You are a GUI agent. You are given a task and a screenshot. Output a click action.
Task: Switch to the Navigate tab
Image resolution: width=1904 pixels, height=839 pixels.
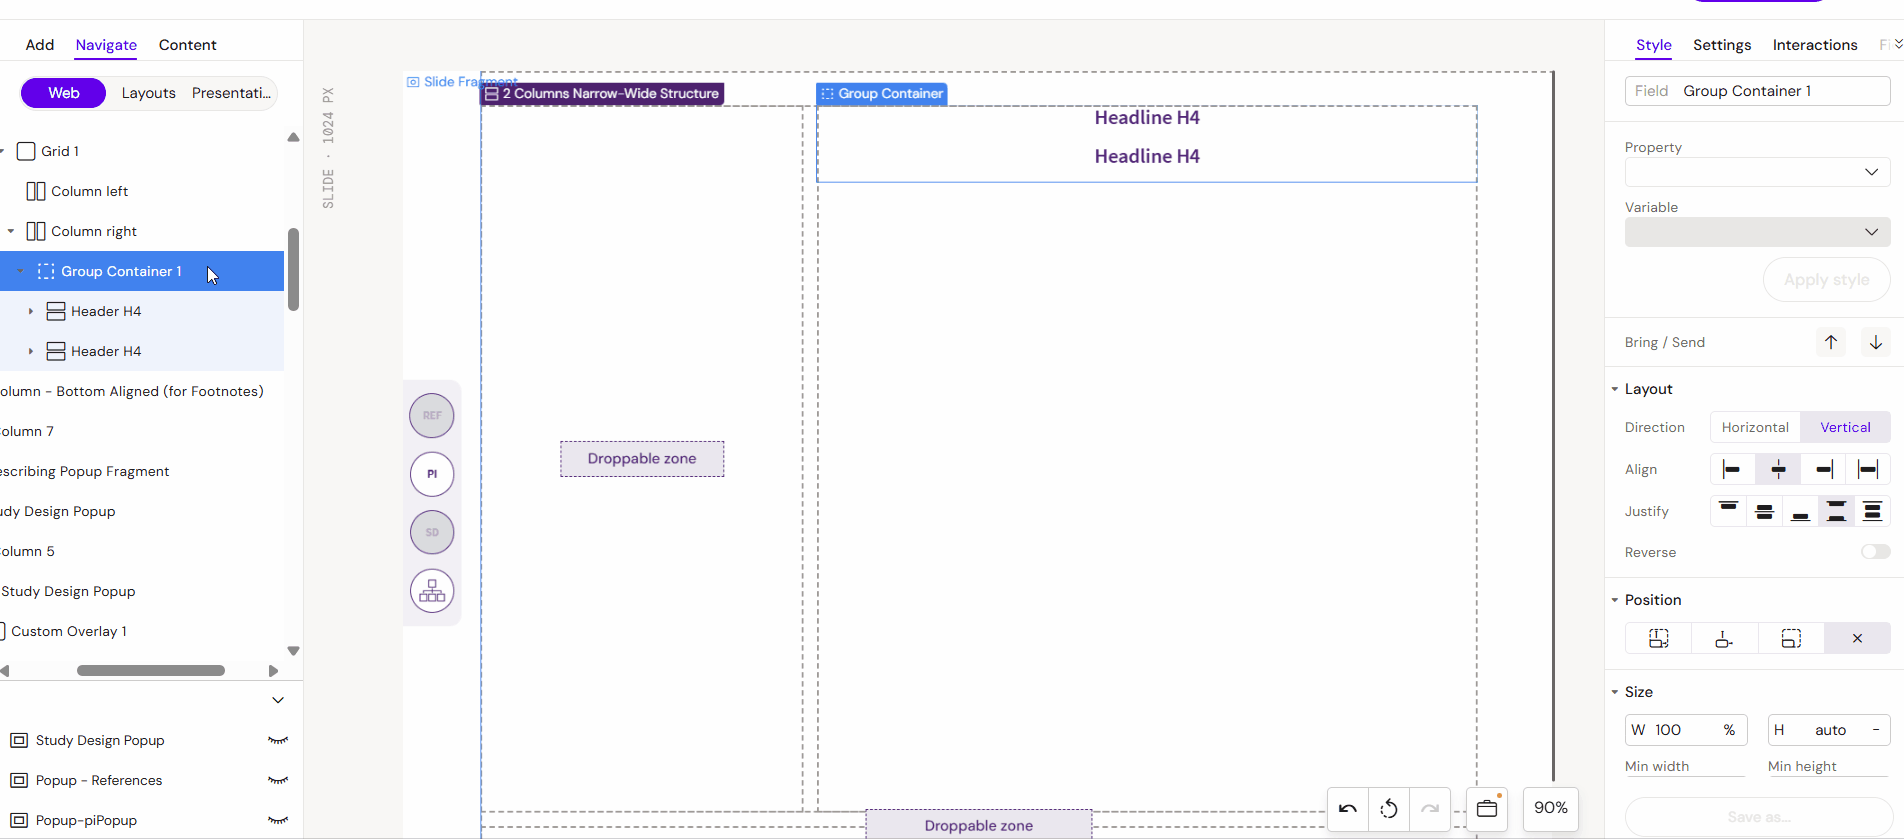click(x=106, y=45)
